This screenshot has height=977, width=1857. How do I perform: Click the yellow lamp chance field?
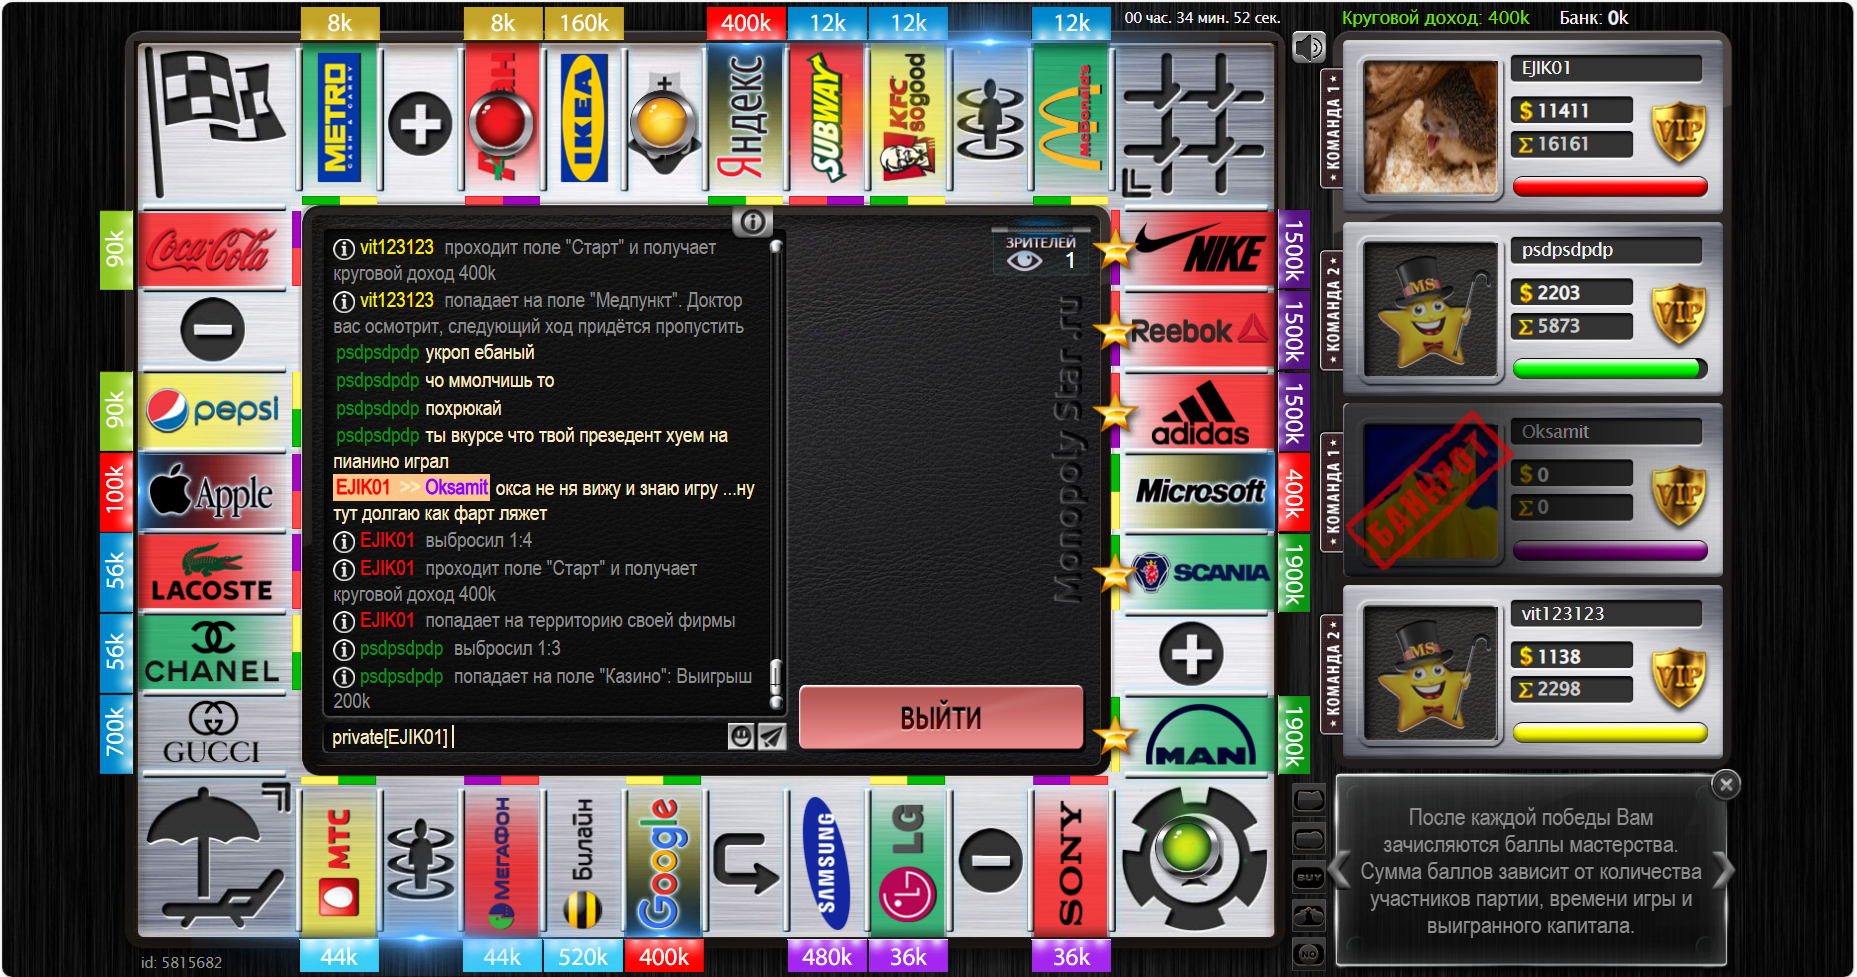click(x=664, y=122)
